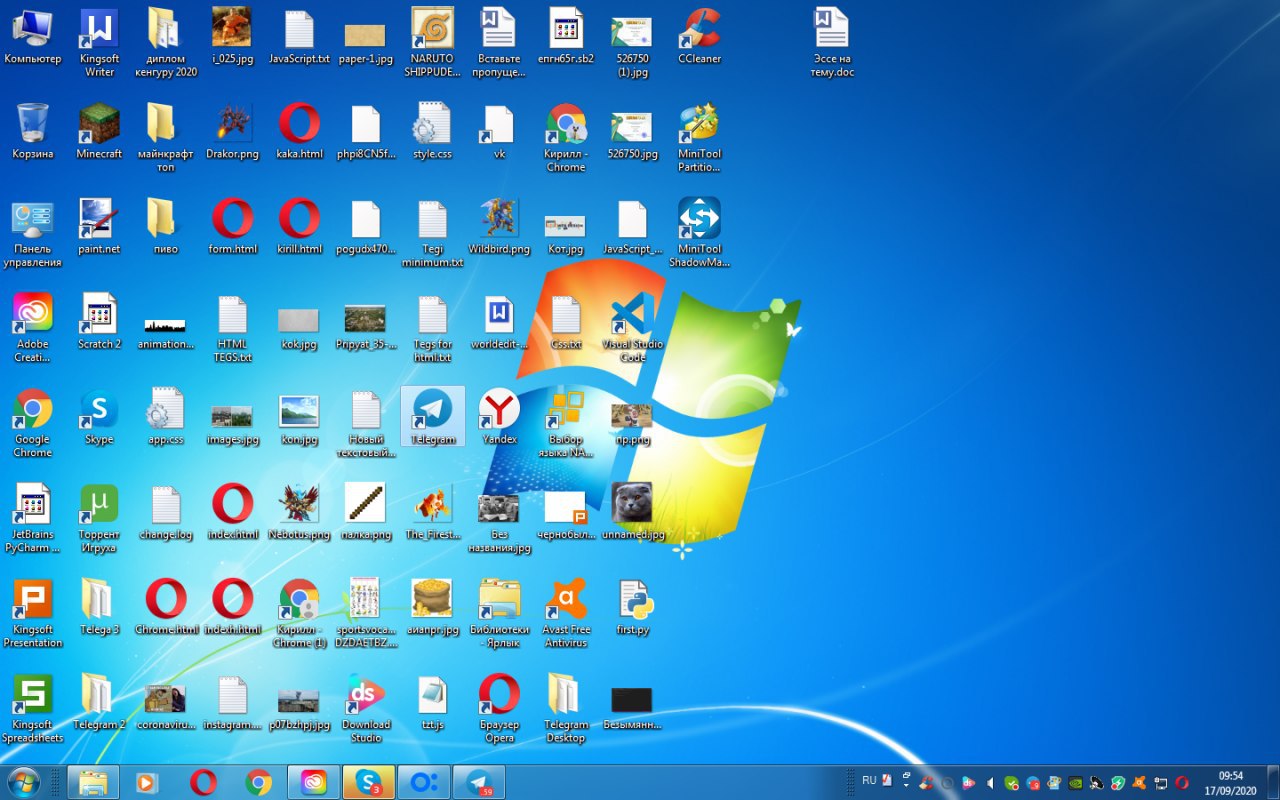Select the unnamed.jpg cat image
Viewport: 1280px width, 800px height.
632,511
